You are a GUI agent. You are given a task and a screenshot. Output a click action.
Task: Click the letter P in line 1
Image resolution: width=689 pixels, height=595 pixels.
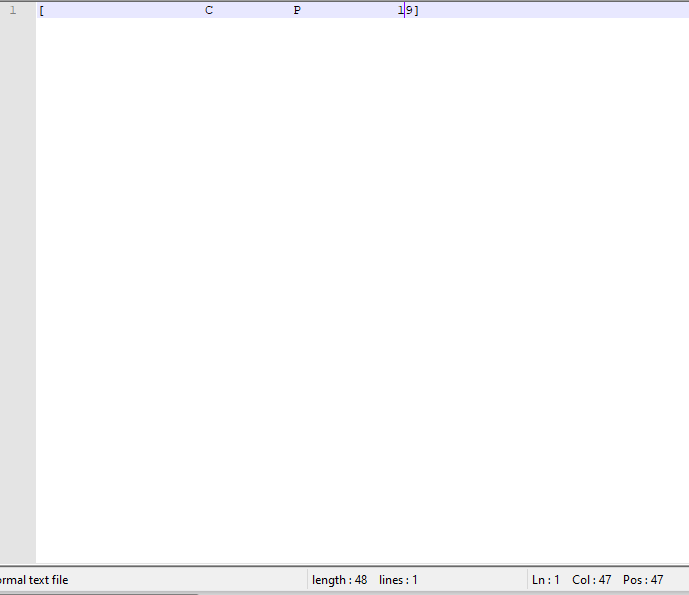pos(297,10)
